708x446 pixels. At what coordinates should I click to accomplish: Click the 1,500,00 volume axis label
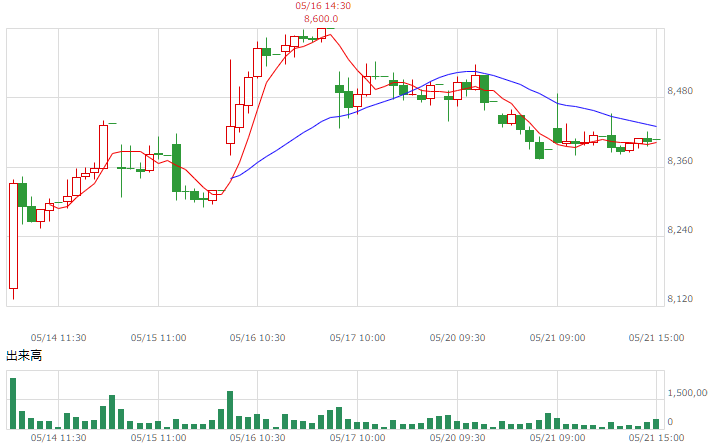[x=687, y=393]
